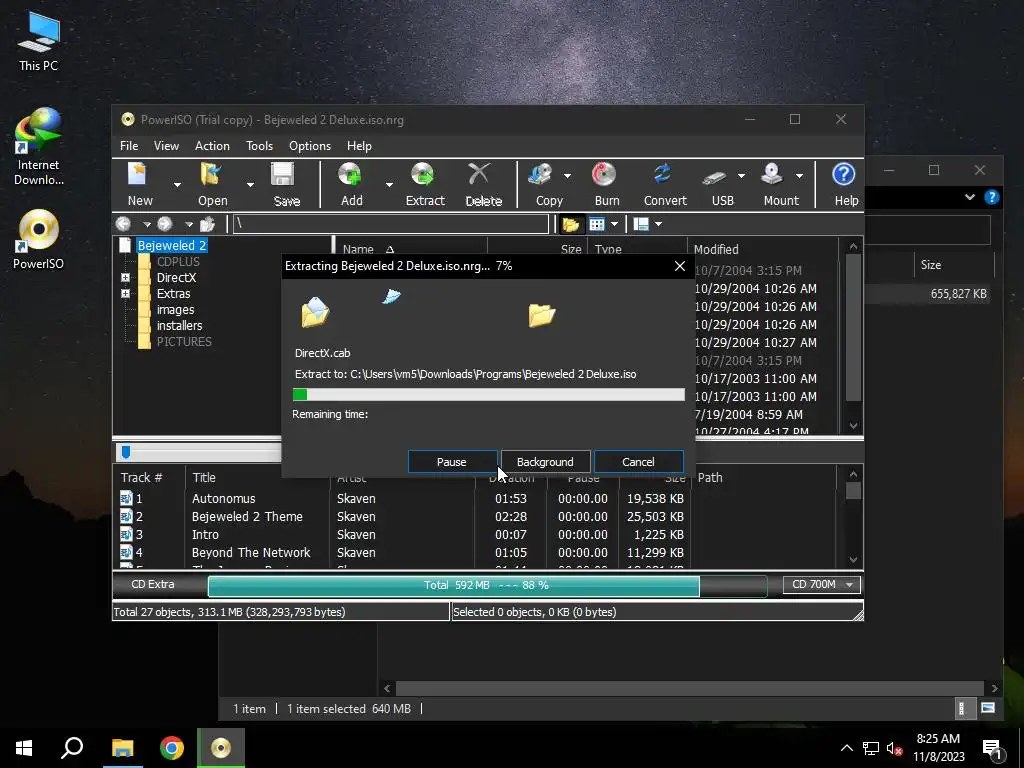Open the Tools menu

click(x=259, y=146)
